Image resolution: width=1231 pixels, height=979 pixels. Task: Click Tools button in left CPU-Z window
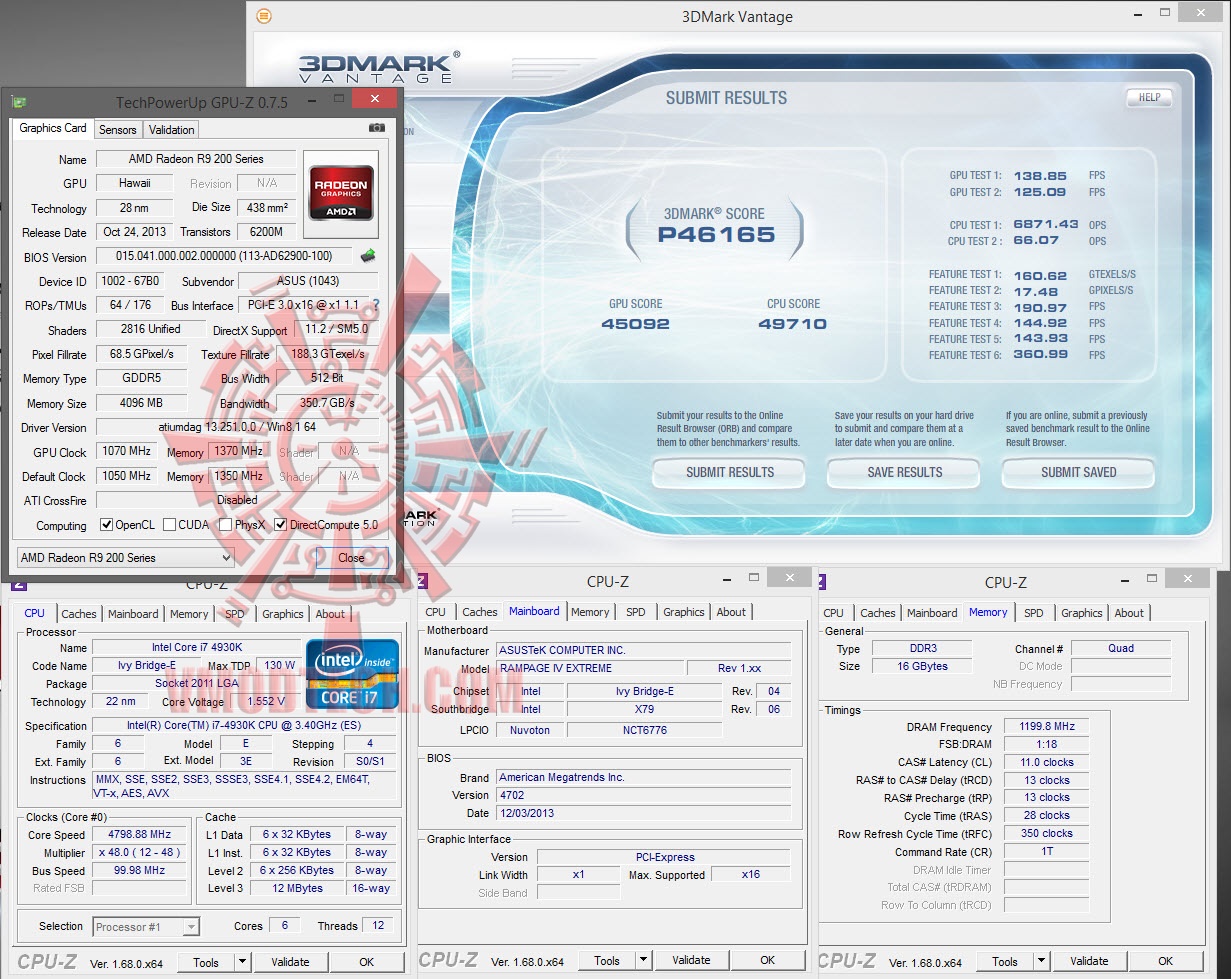(x=206, y=962)
